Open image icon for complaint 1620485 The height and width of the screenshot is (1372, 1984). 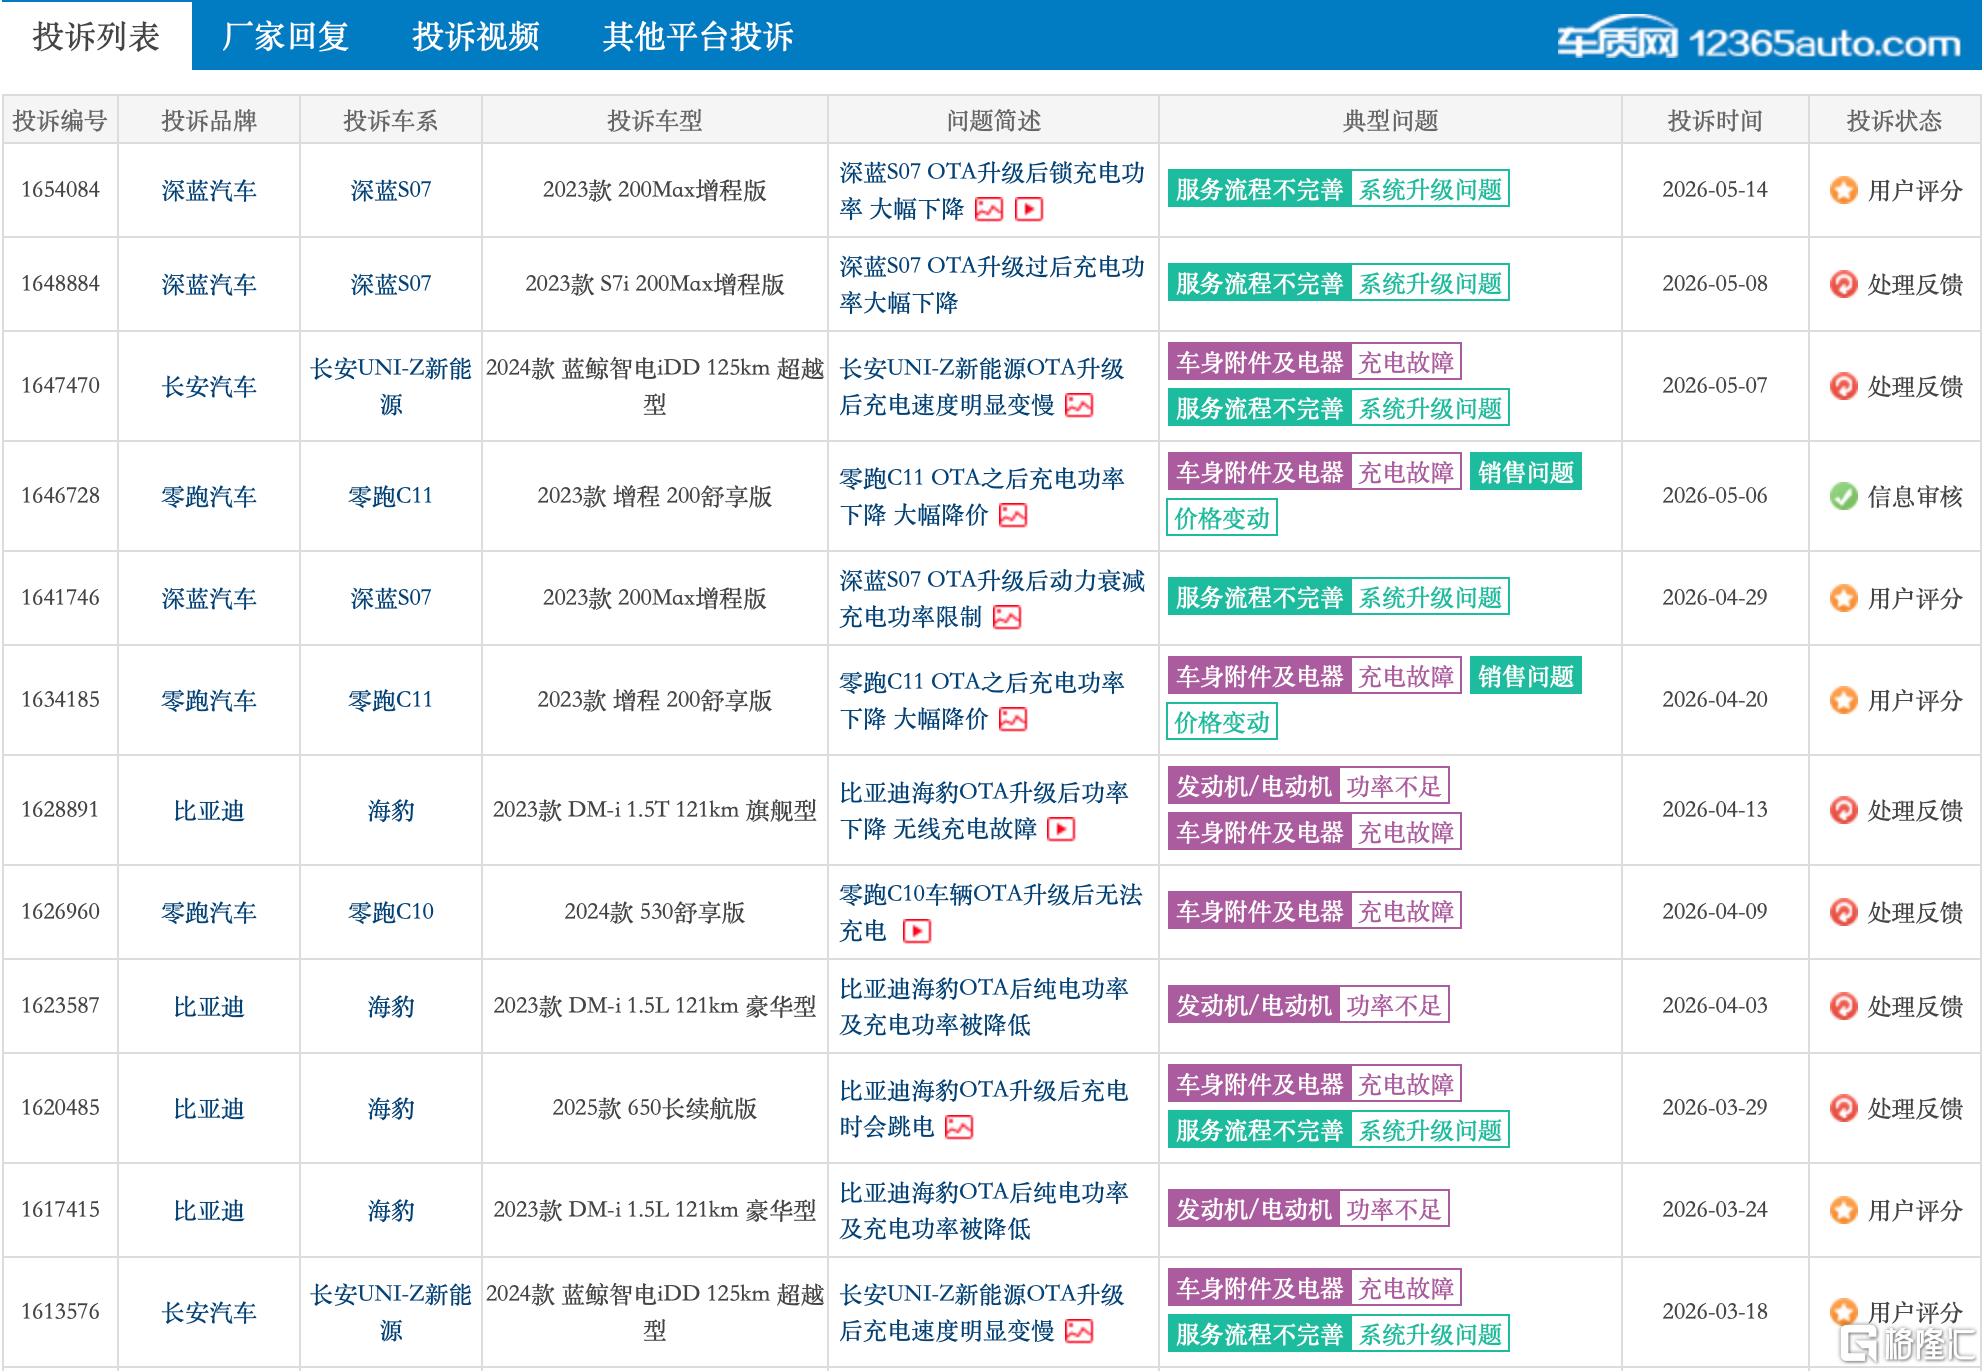pyautogui.click(x=959, y=1127)
